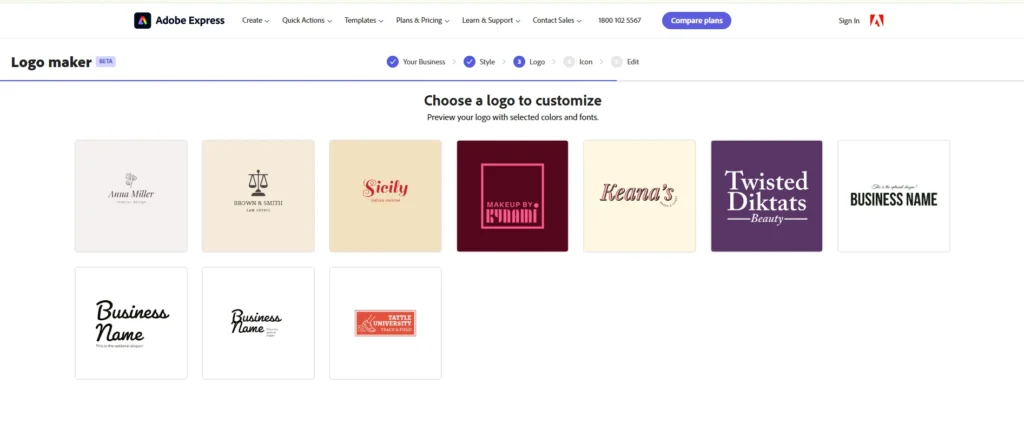
Task: Click the Style step checkmark circle
Action: pos(470,62)
